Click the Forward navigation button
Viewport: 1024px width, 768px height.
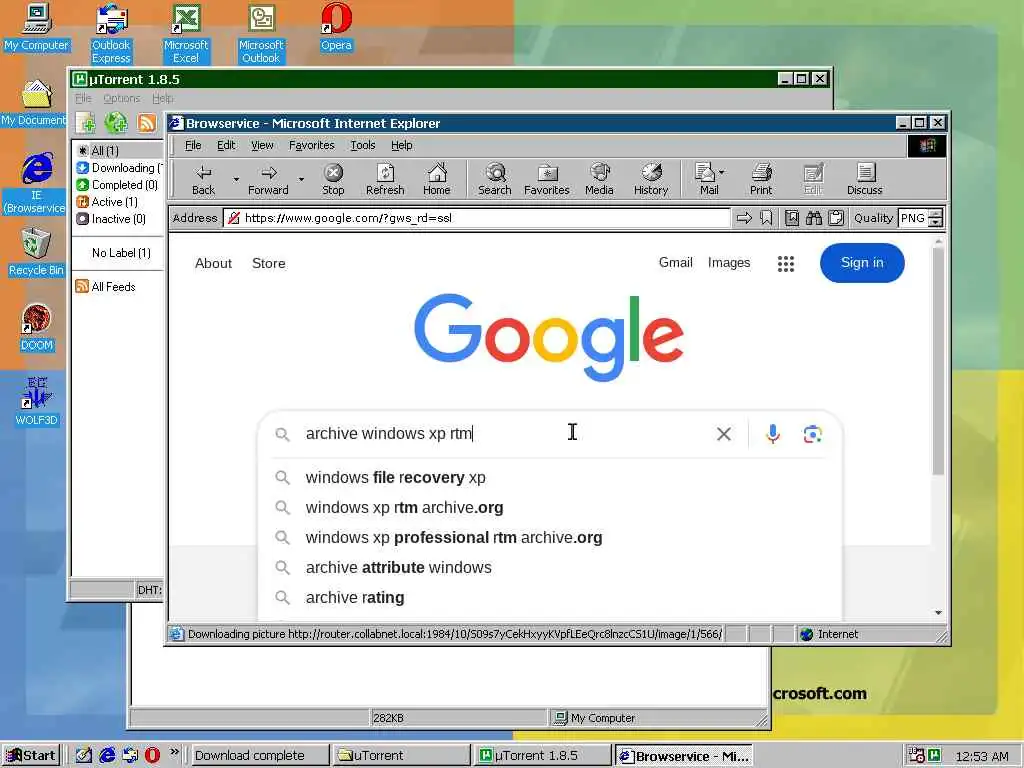268,179
